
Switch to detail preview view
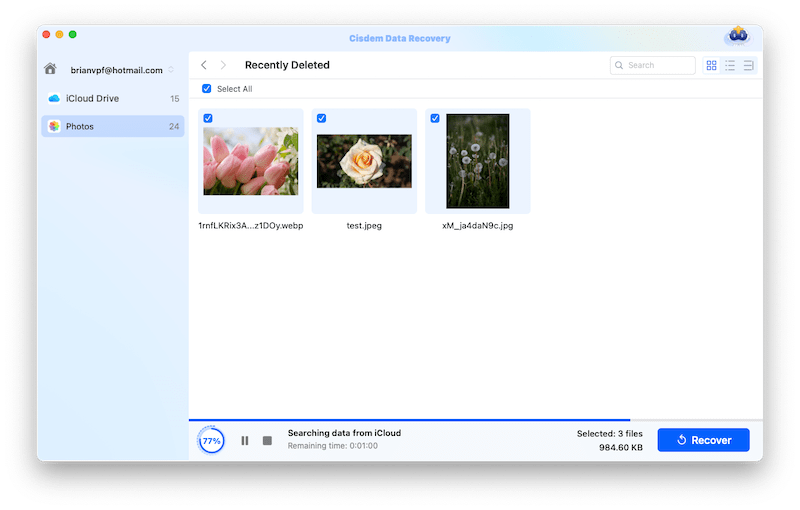coord(748,65)
